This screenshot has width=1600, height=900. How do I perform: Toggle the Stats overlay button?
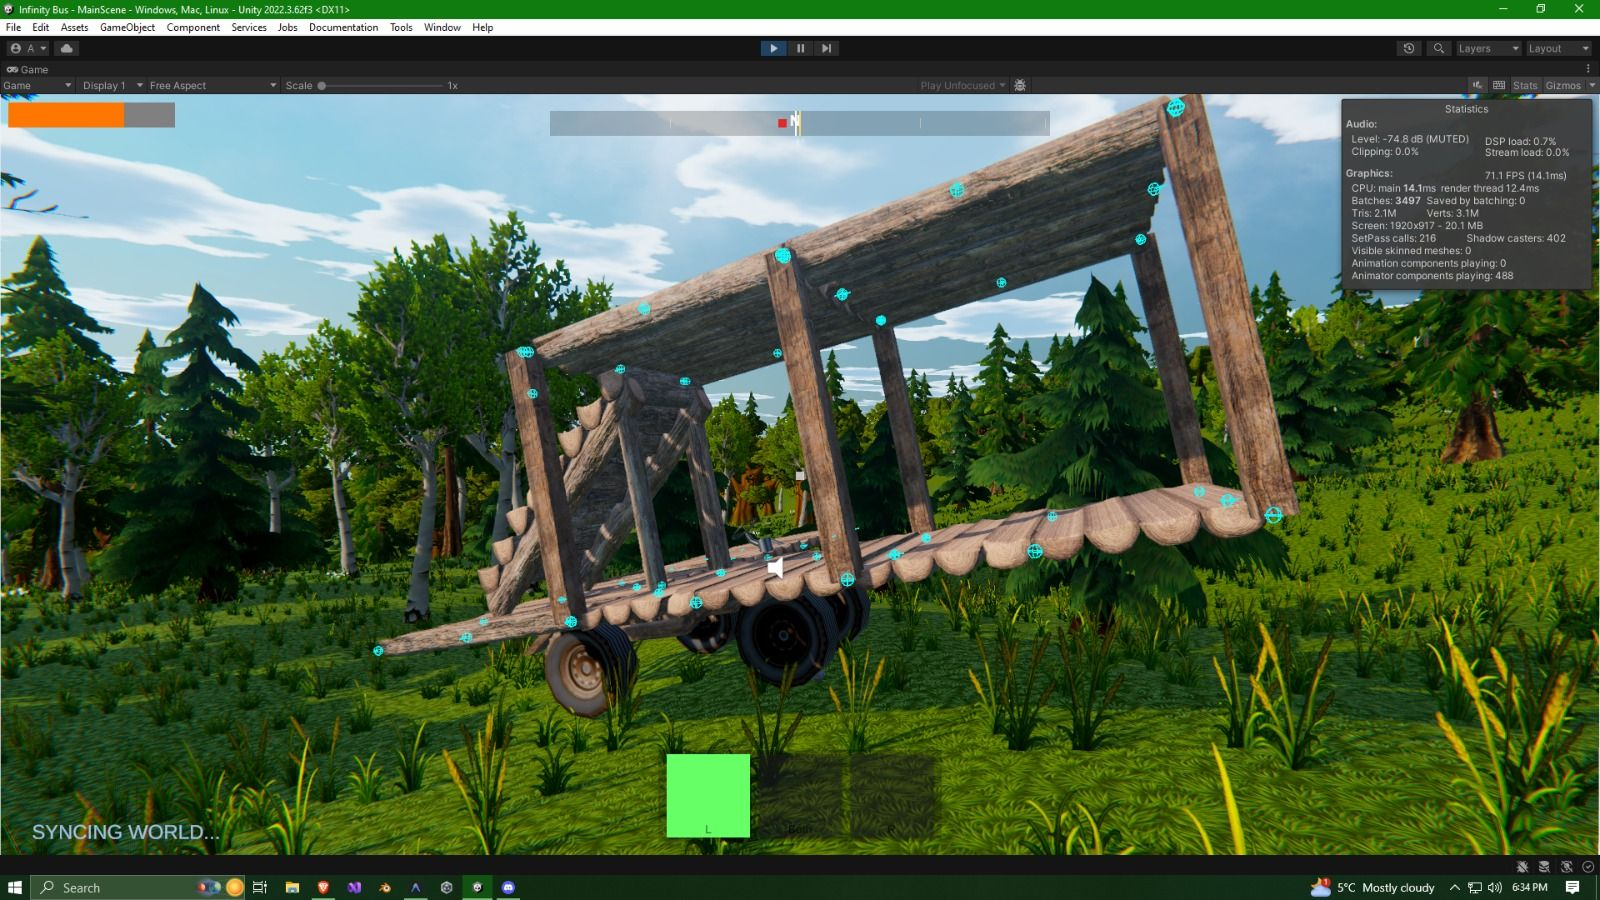(x=1525, y=85)
